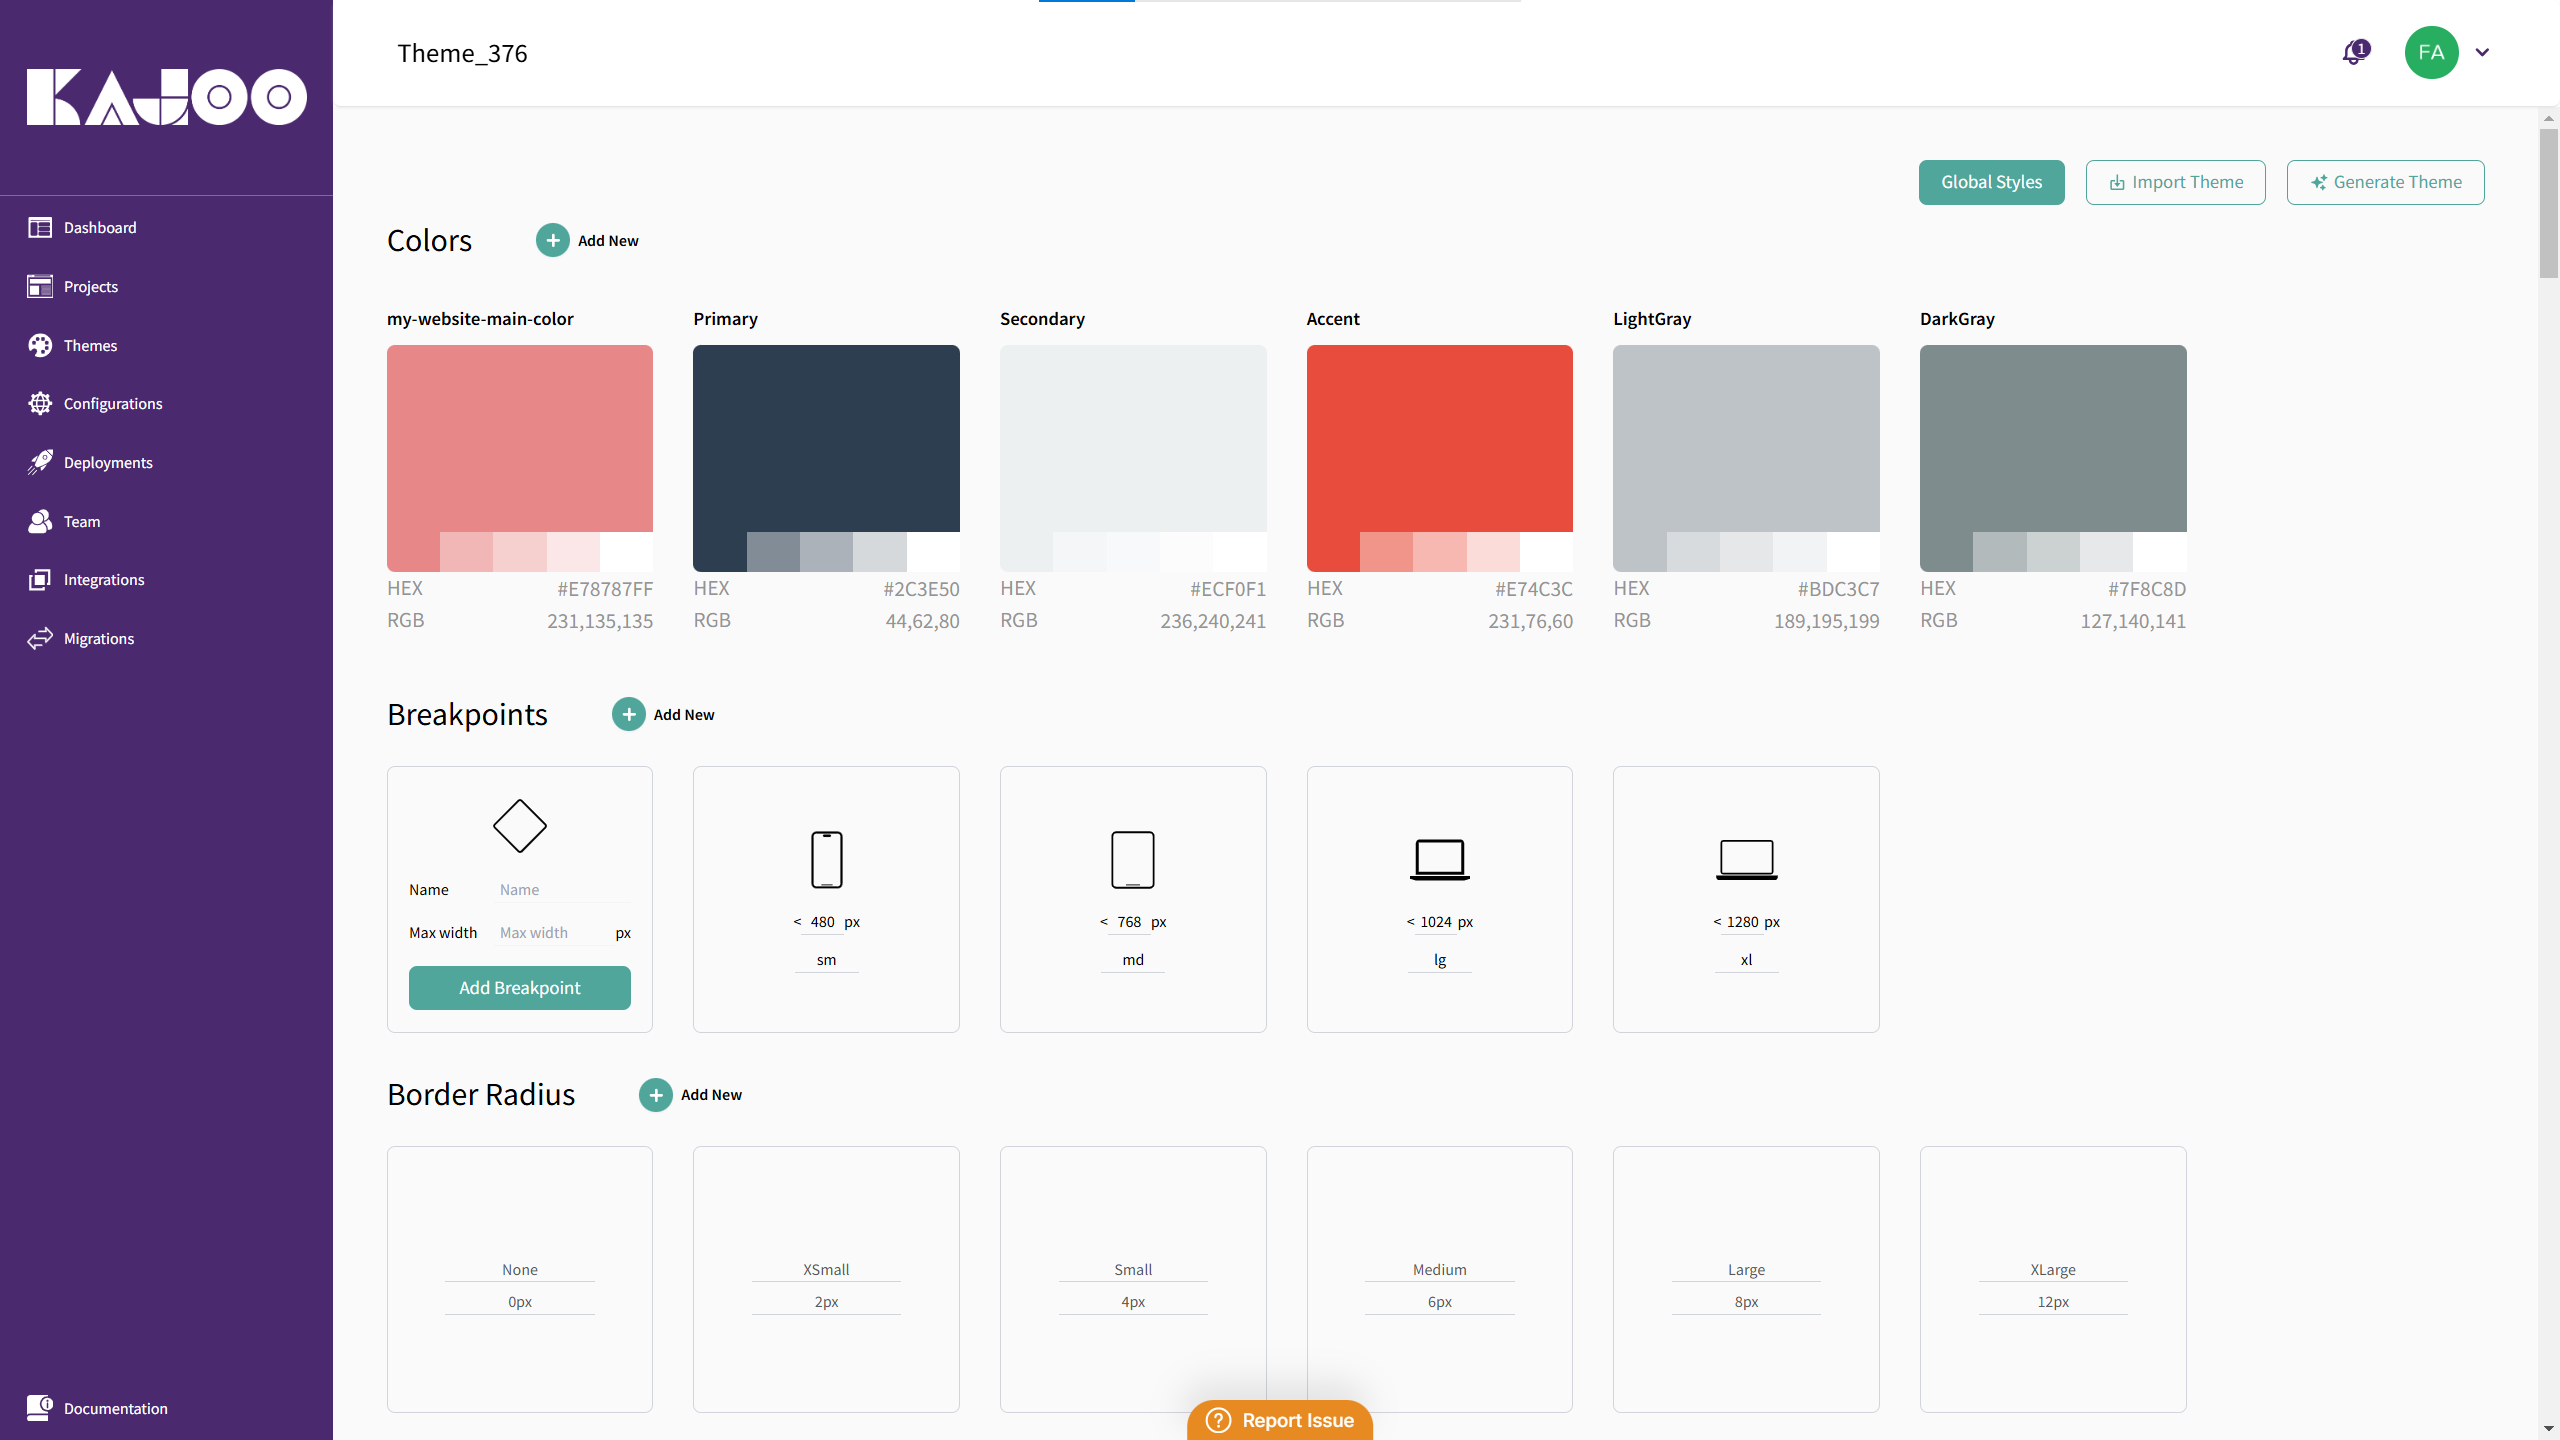
Task: Open the FA avatar menu
Action: click(x=2431, y=53)
